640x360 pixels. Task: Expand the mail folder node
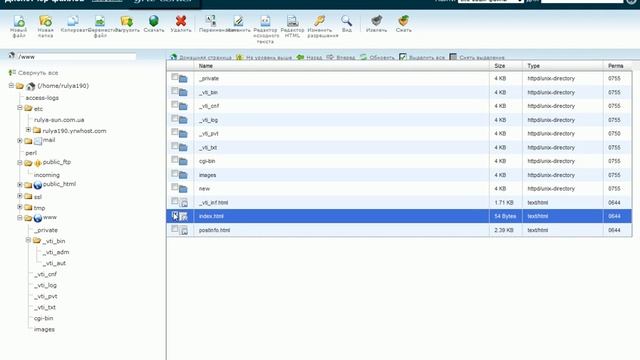coord(20,140)
